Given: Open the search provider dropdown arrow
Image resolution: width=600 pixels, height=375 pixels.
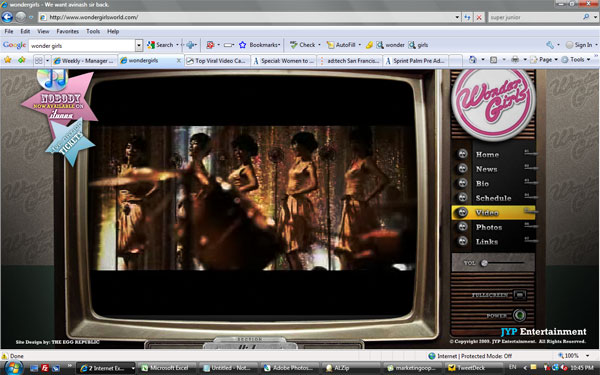Looking at the screenshot, I should tap(595, 17).
